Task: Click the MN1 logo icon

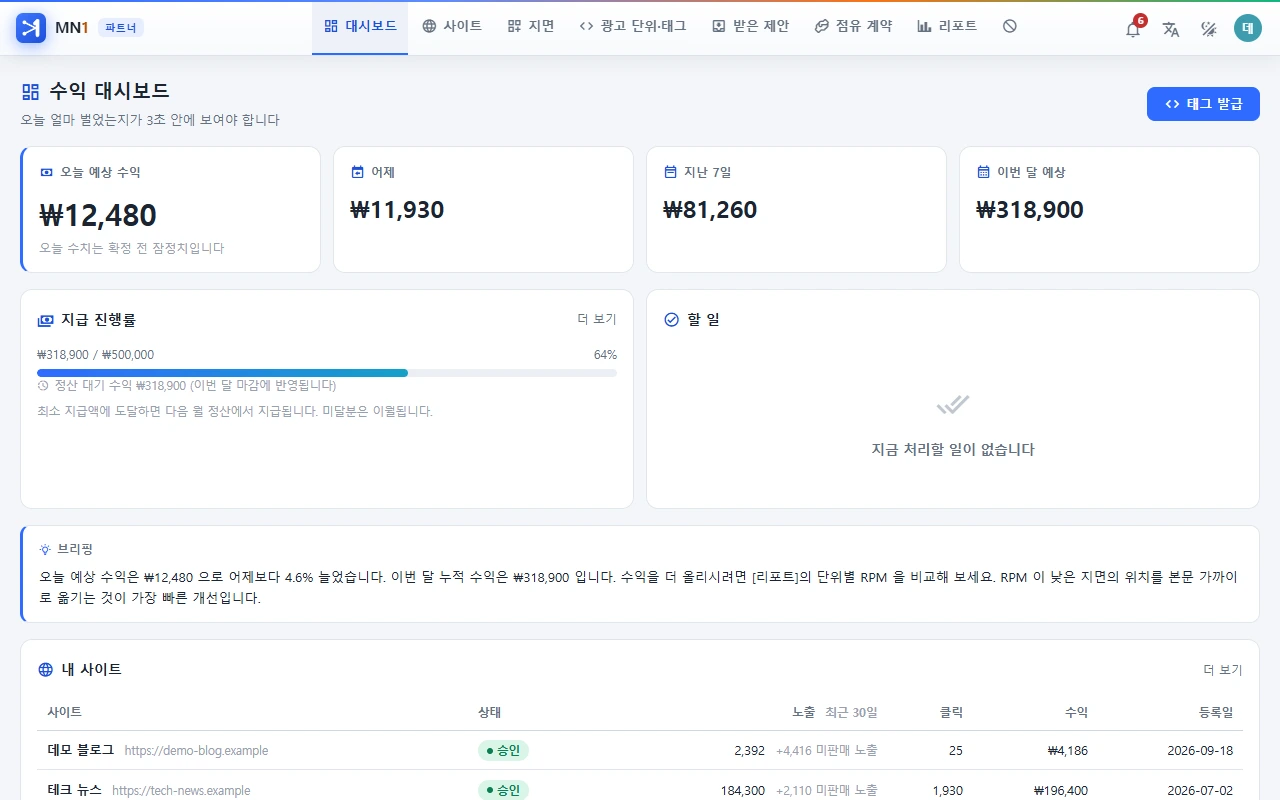Action: [x=31, y=28]
